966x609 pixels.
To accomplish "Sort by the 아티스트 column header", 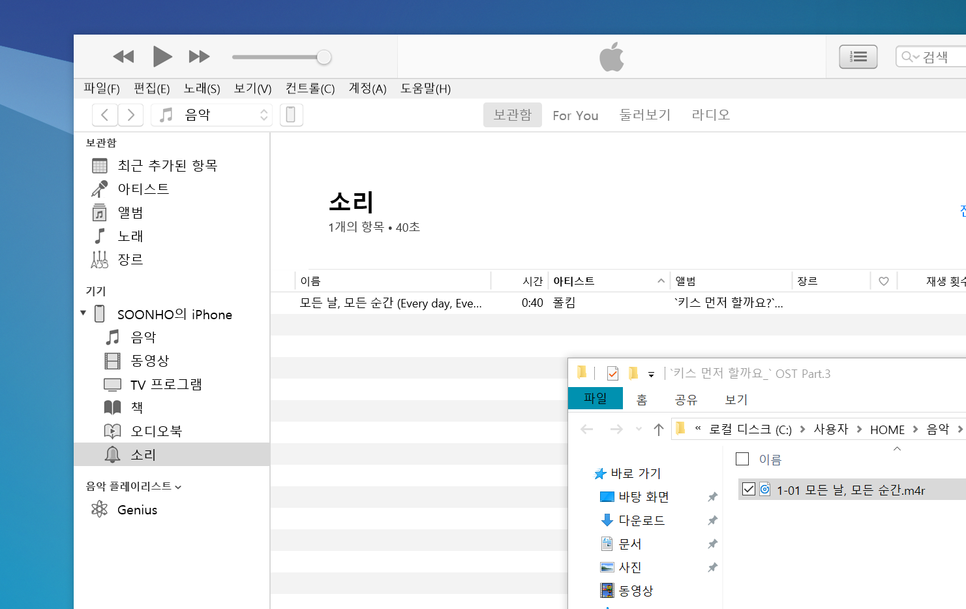I will click(x=574, y=281).
